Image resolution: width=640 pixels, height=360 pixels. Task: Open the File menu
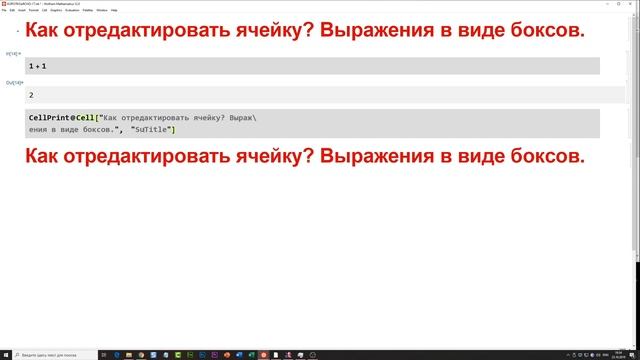(x=4, y=10)
